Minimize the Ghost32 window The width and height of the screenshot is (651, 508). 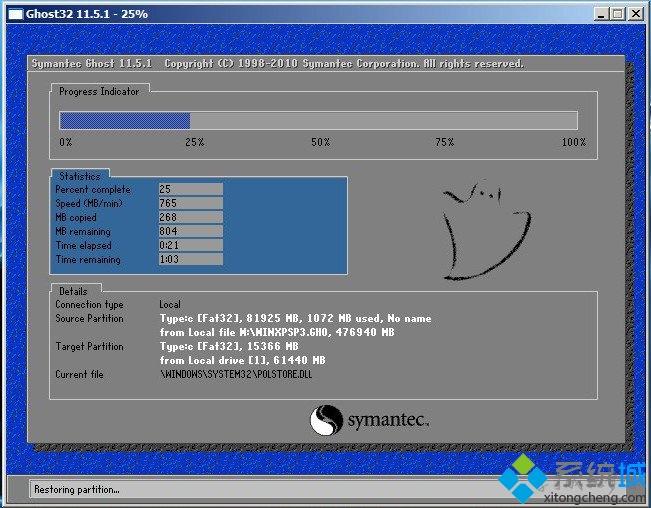pos(601,14)
